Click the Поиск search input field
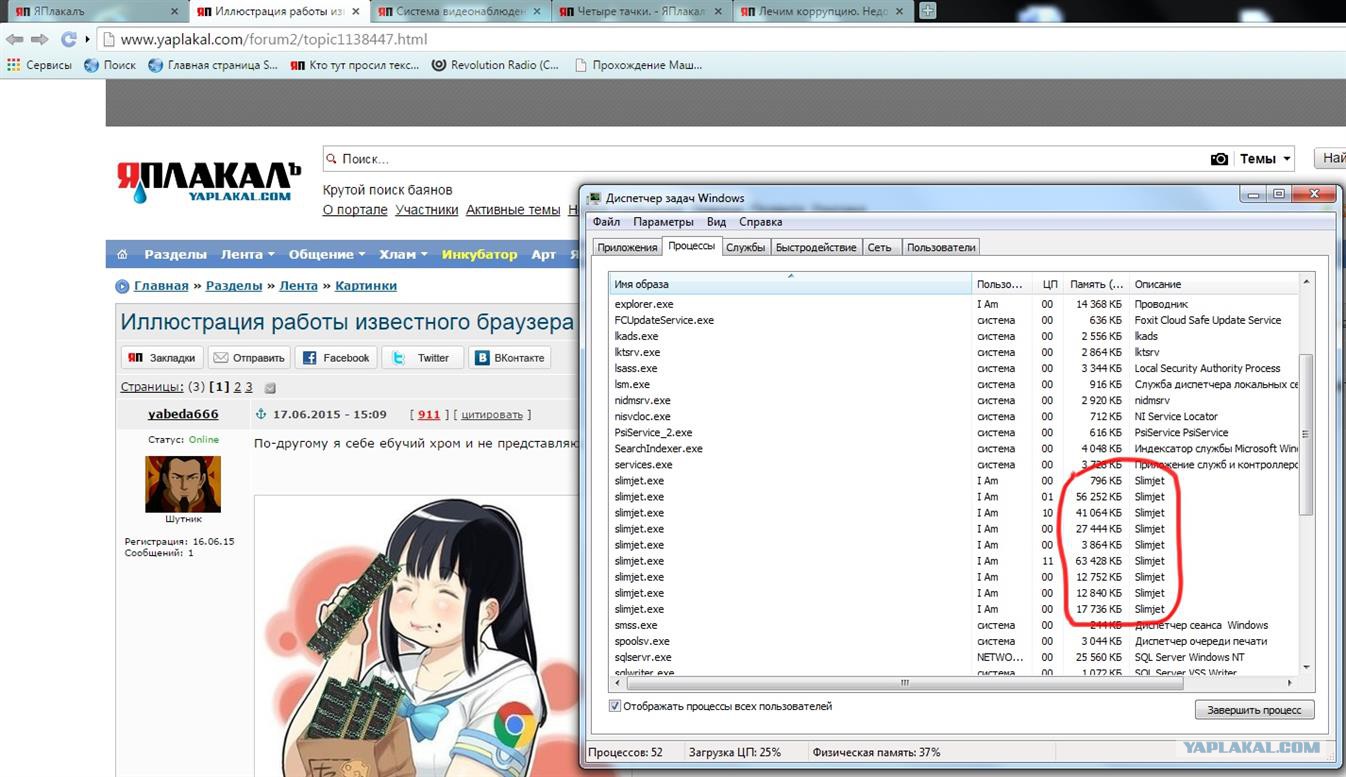1346x777 pixels. [764, 159]
